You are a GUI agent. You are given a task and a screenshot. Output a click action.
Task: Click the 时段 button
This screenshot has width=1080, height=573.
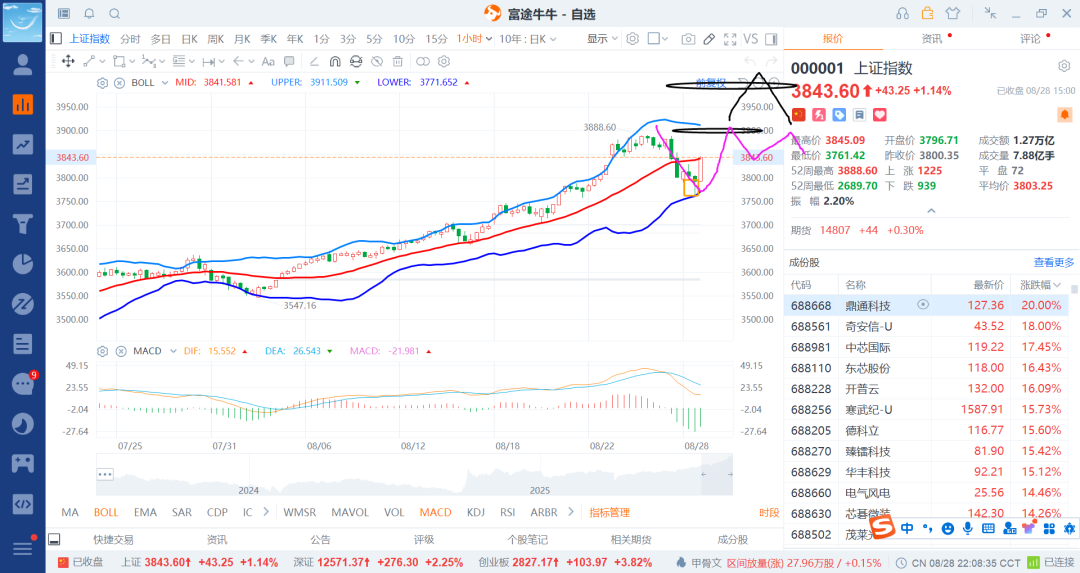tap(769, 512)
